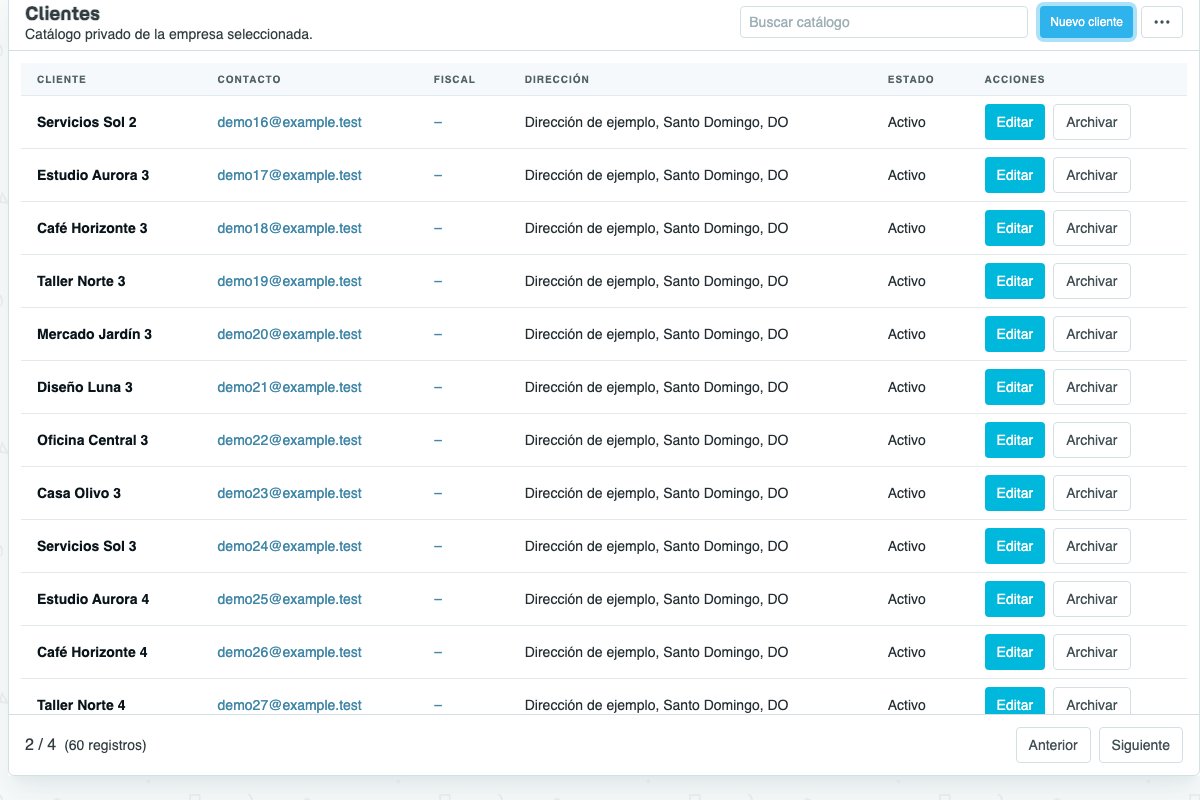Image resolution: width=1200 pixels, height=800 pixels.
Task: Open email link demo16@example.test
Action: [x=290, y=122]
